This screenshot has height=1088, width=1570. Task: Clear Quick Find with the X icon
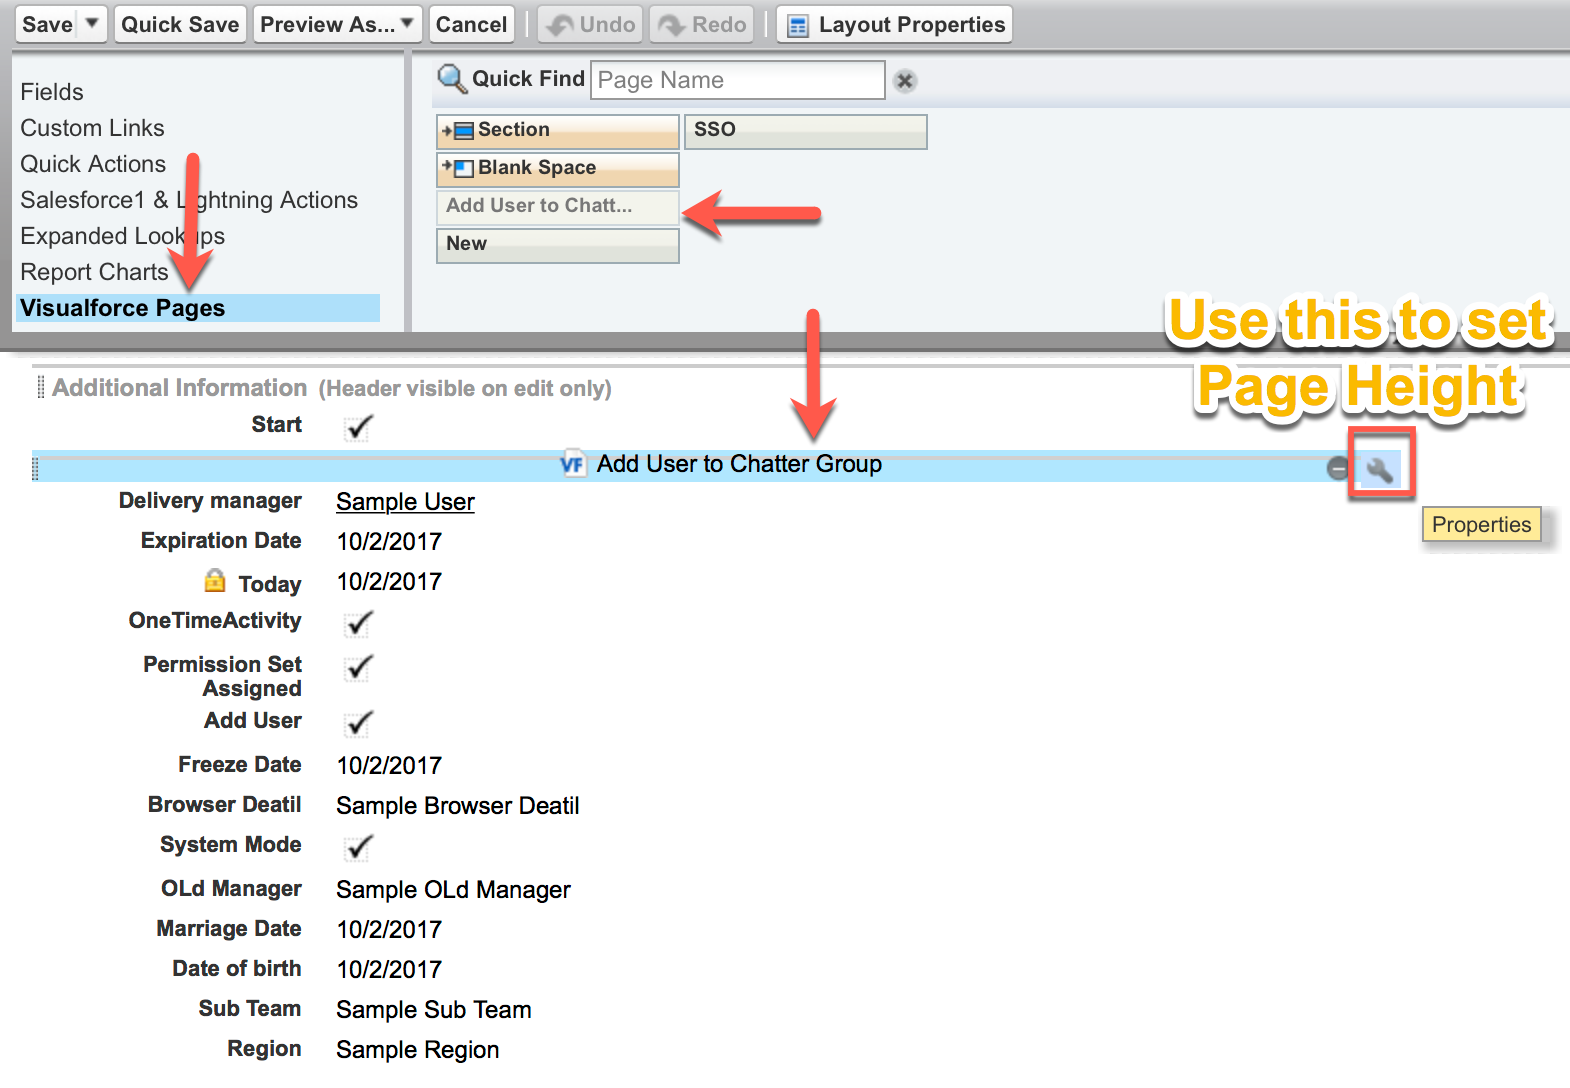[x=905, y=81]
